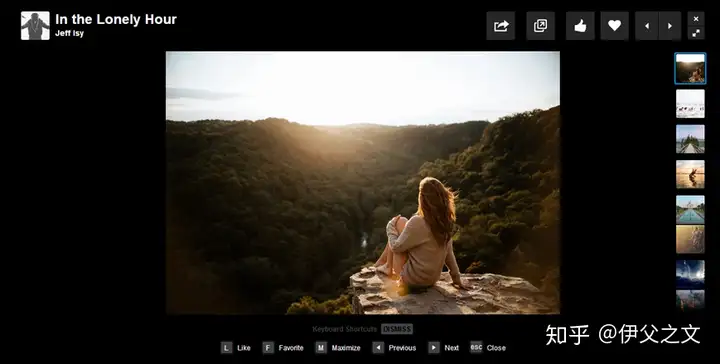Like the photo with thumbs-up icon
The height and width of the screenshot is (364, 720).
point(580,26)
